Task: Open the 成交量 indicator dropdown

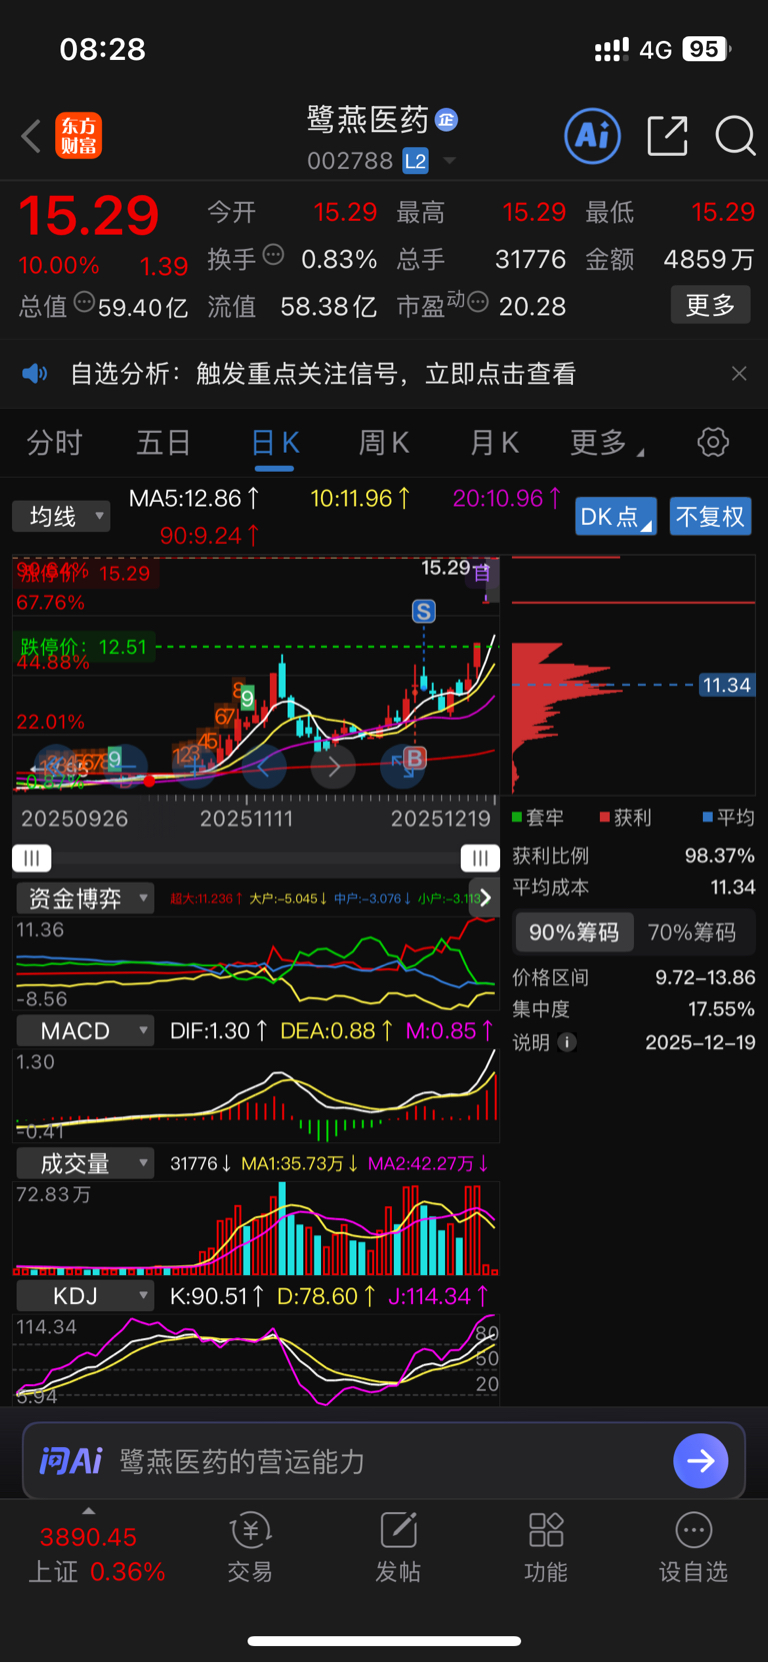Action: coord(84,1163)
